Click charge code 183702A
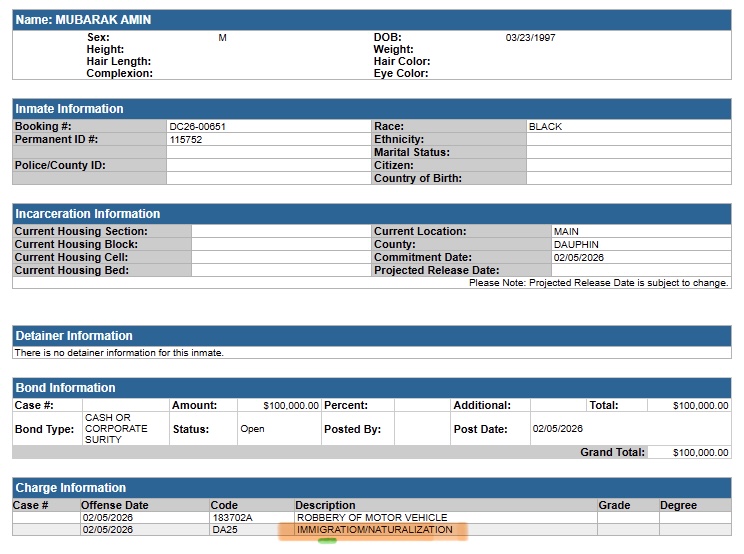The image size is (744, 554). tap(231, 518)
